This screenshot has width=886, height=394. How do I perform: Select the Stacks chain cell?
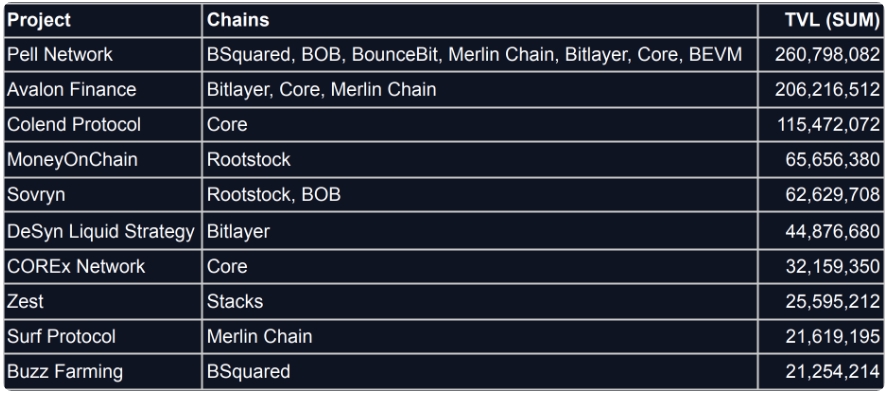pos(480,302)
